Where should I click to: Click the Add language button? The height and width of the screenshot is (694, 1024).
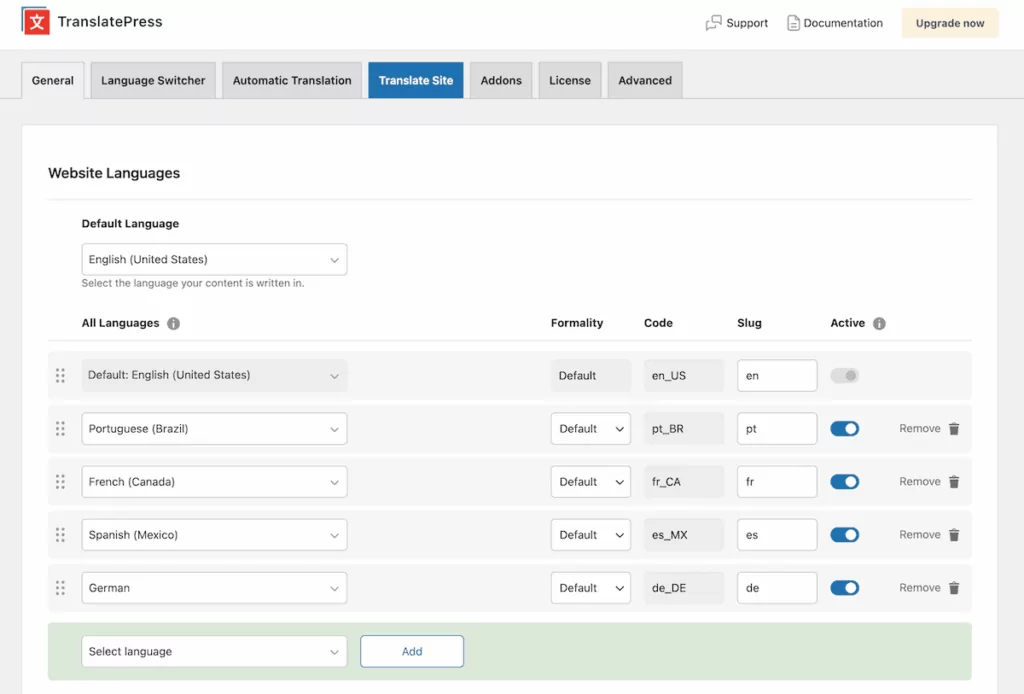[x=412, y=652]
